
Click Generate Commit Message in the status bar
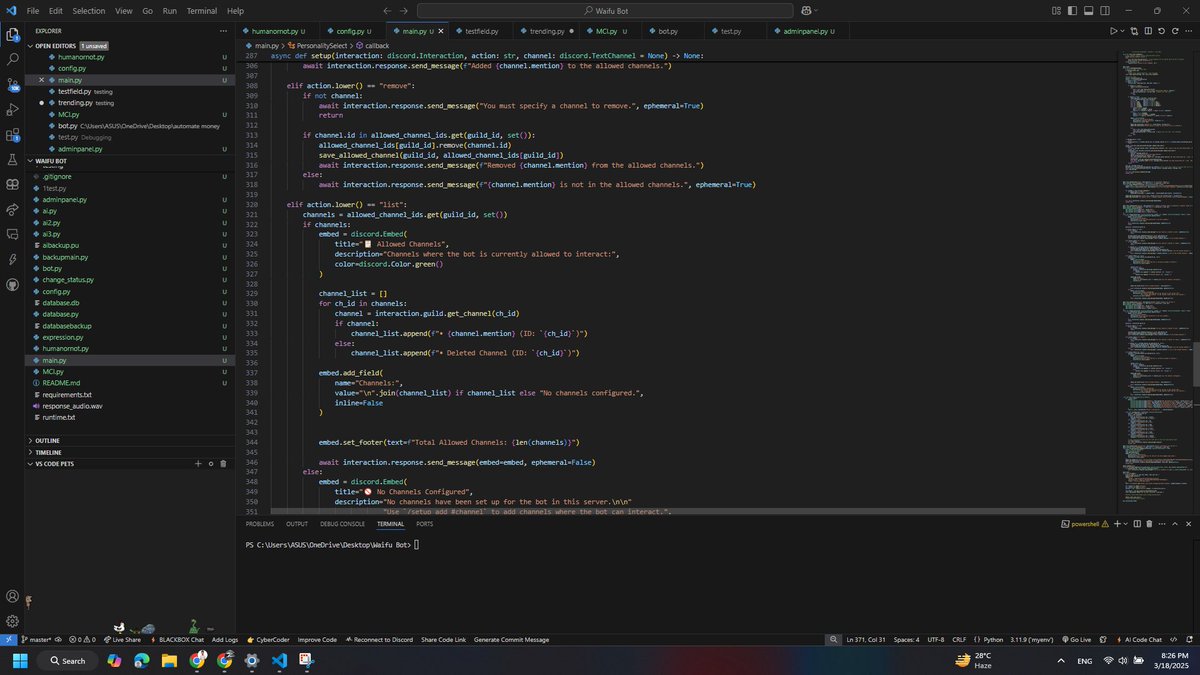(511, 639)
